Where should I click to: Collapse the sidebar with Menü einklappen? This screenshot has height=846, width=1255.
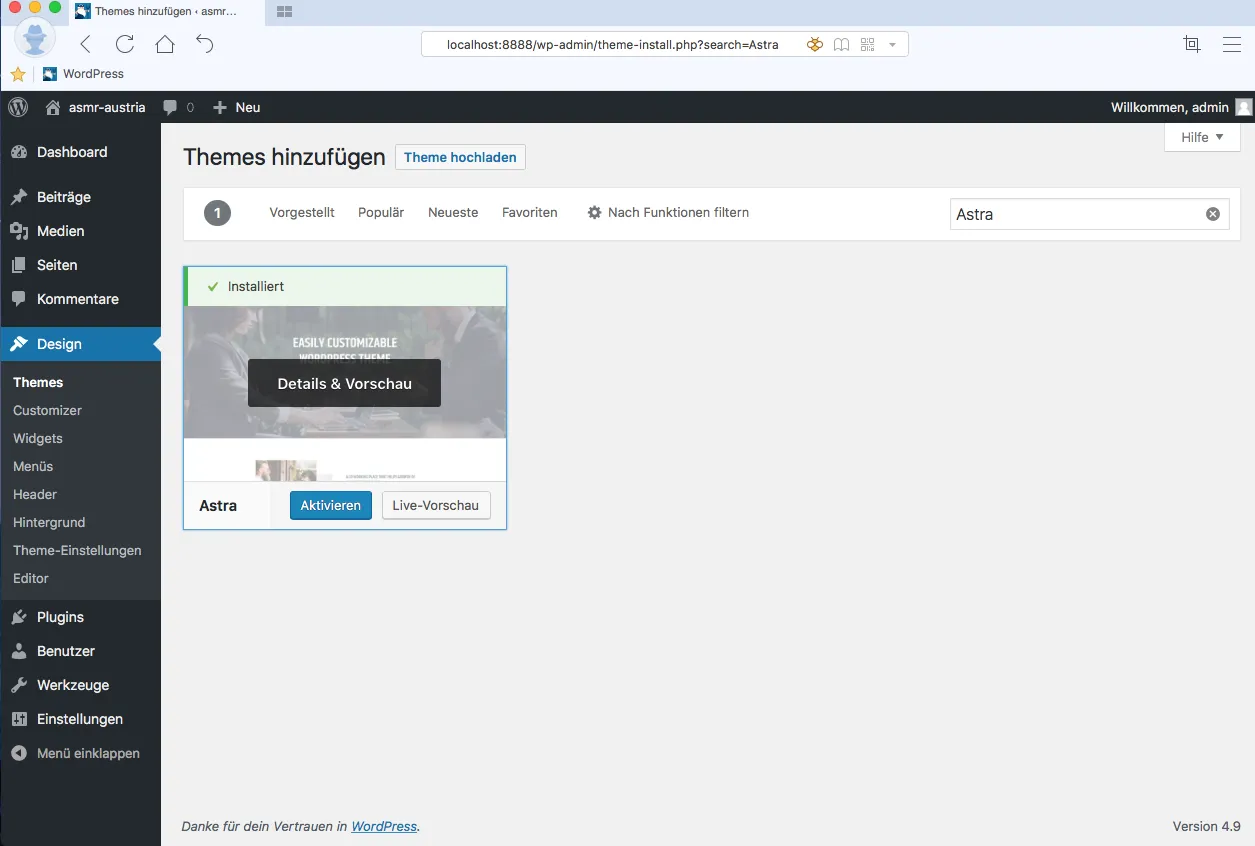coord(80,753)
